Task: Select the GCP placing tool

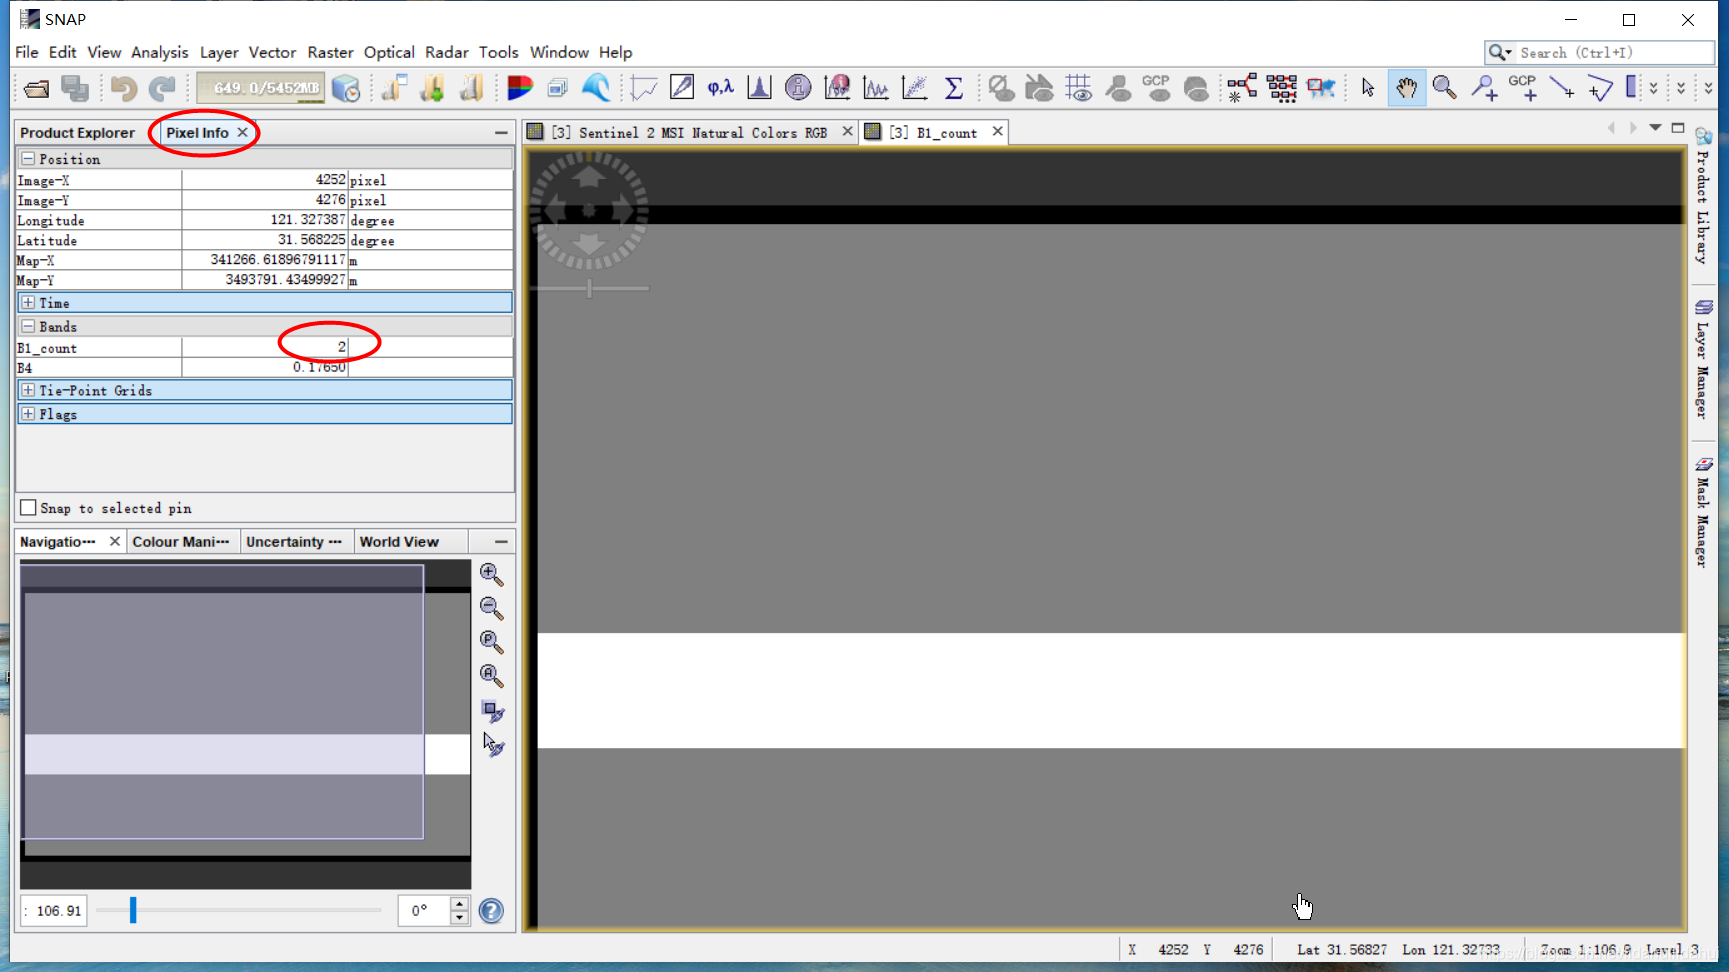Action: point(1523,88)
